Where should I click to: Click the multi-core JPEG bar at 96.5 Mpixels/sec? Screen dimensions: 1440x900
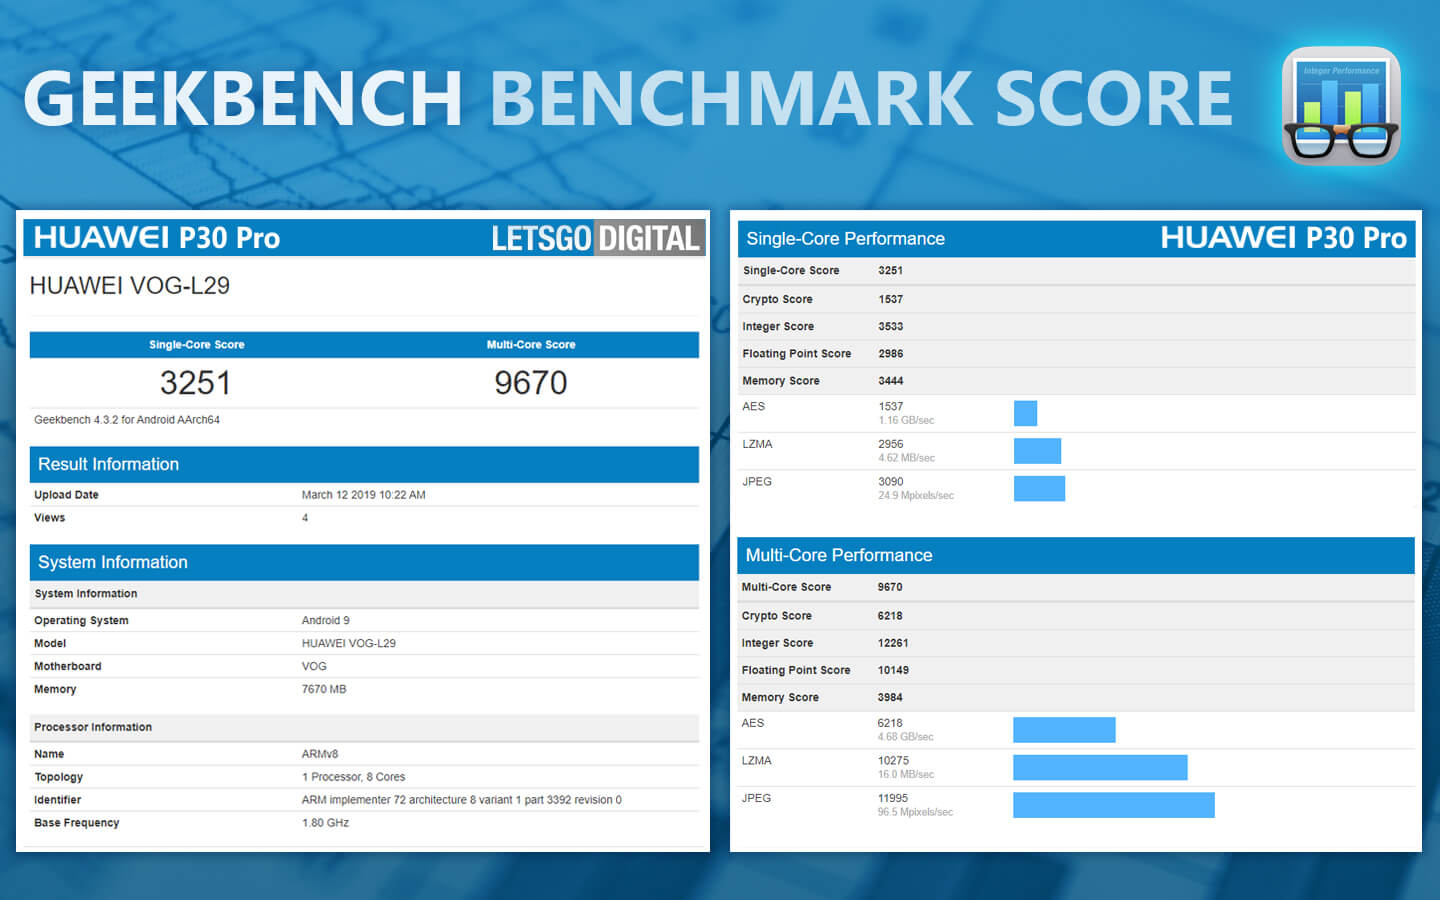coord(1114,805)
